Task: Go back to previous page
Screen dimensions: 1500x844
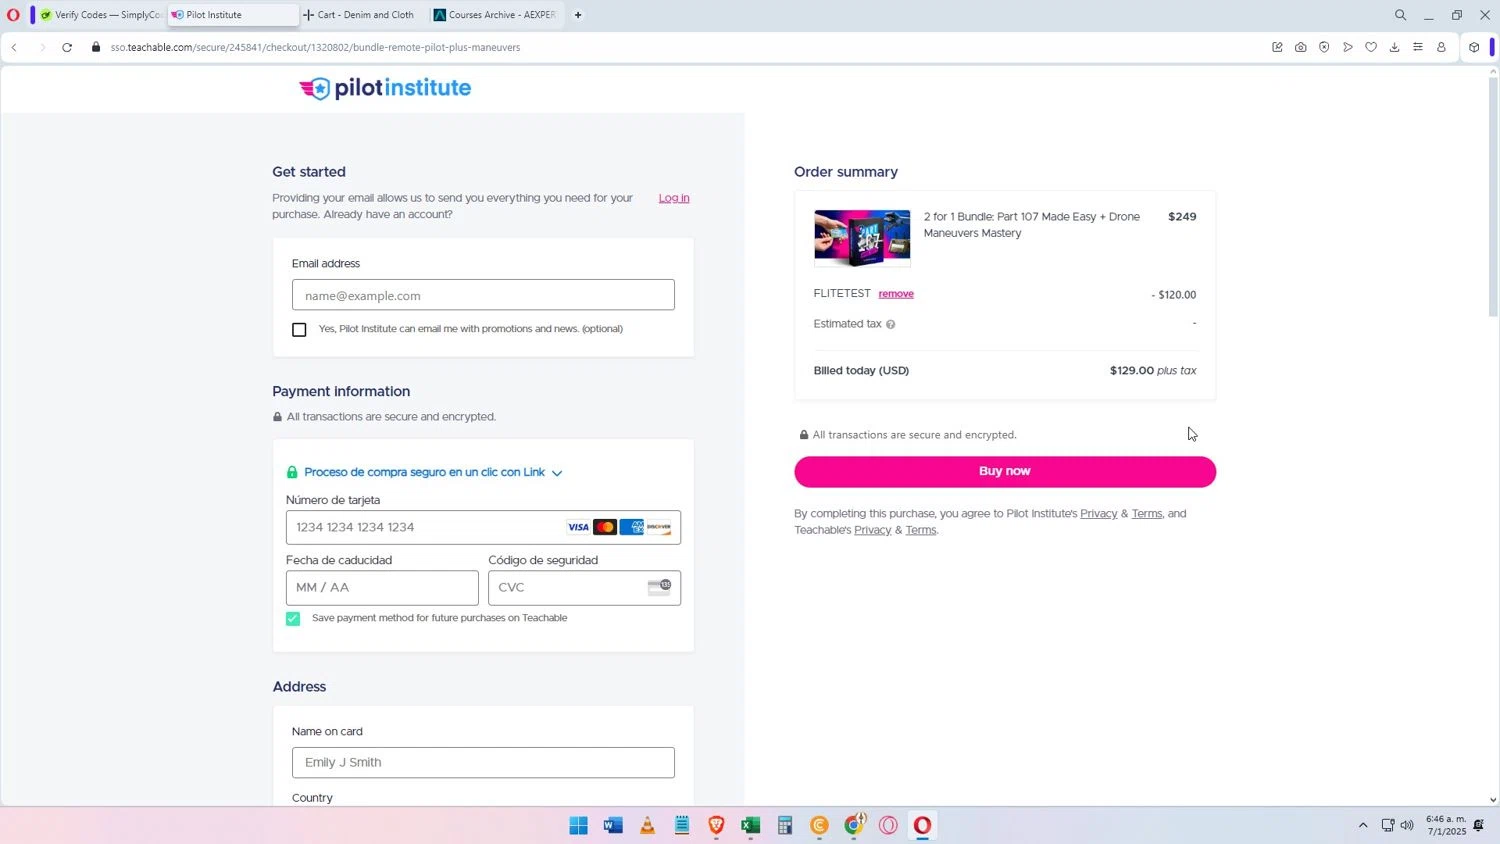Action: click(15, 47)
